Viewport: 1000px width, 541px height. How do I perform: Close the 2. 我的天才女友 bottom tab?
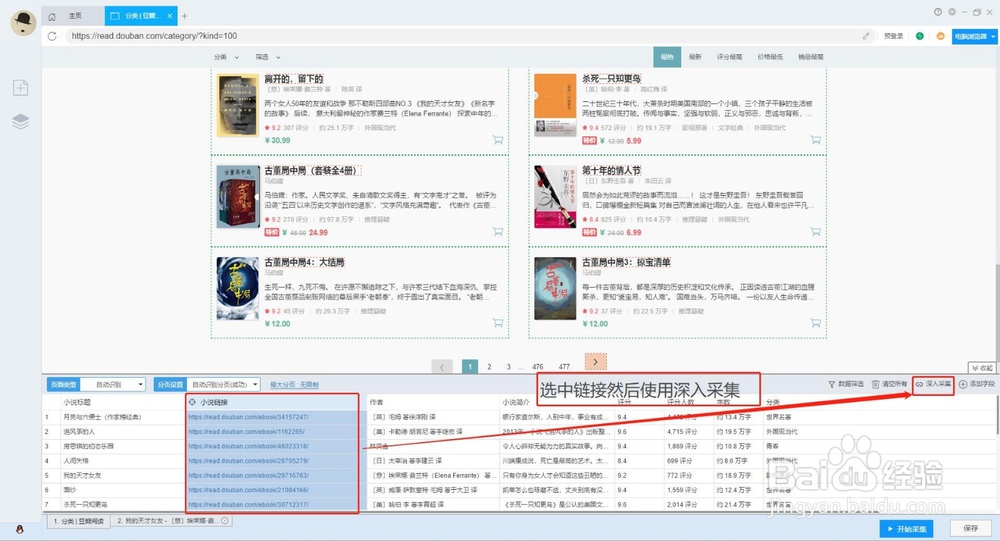tap(224, 521)
